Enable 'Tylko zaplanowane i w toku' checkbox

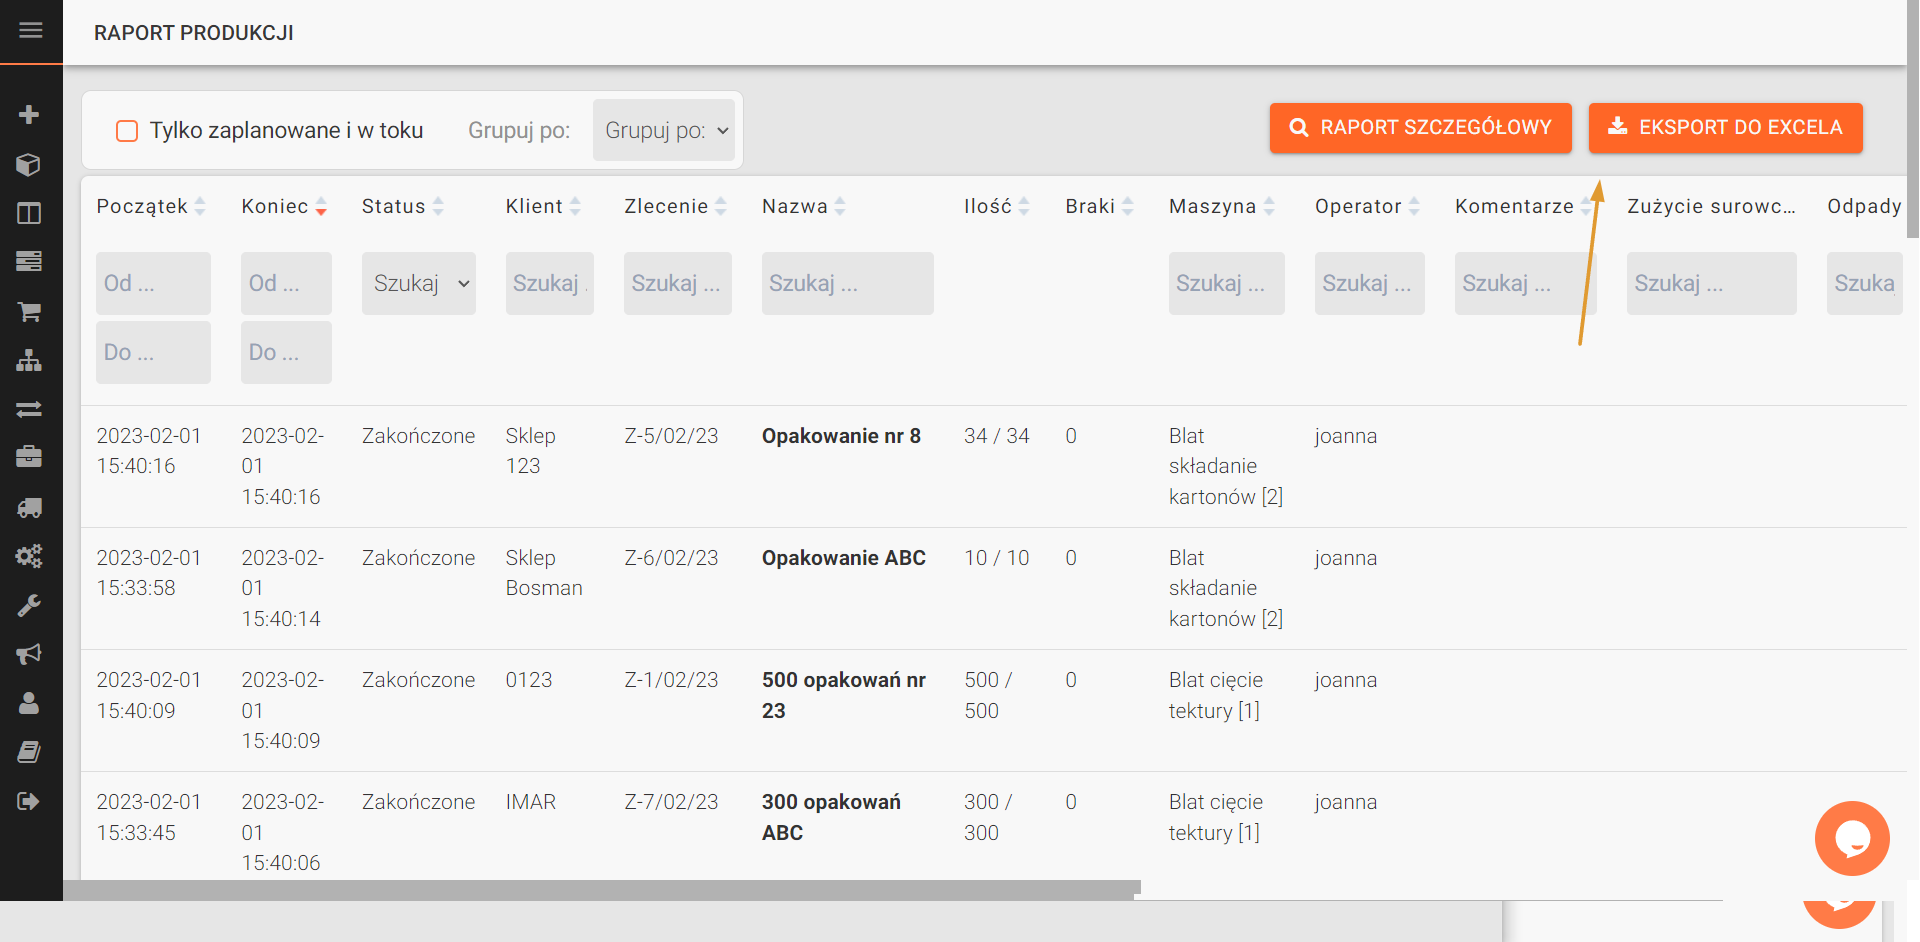(x=127, y=131)
